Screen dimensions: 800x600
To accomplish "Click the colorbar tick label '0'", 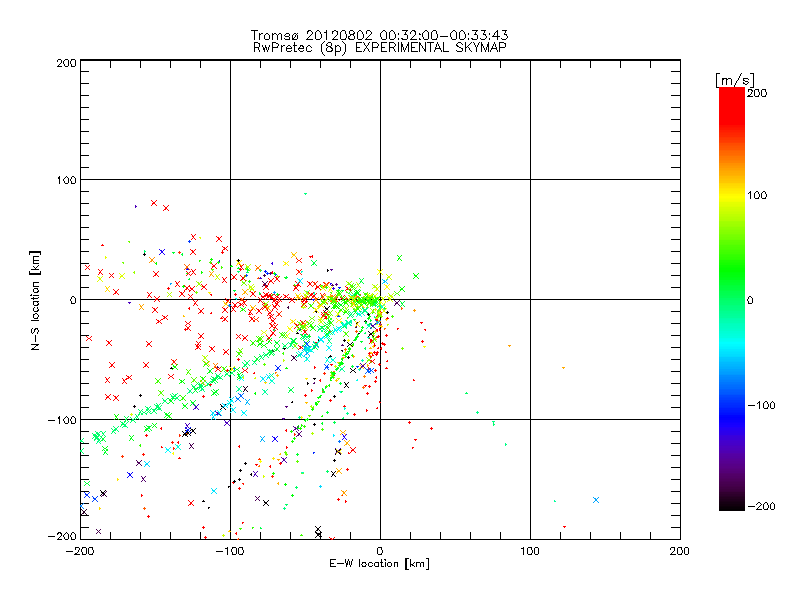I will click(x=750, y=301).
